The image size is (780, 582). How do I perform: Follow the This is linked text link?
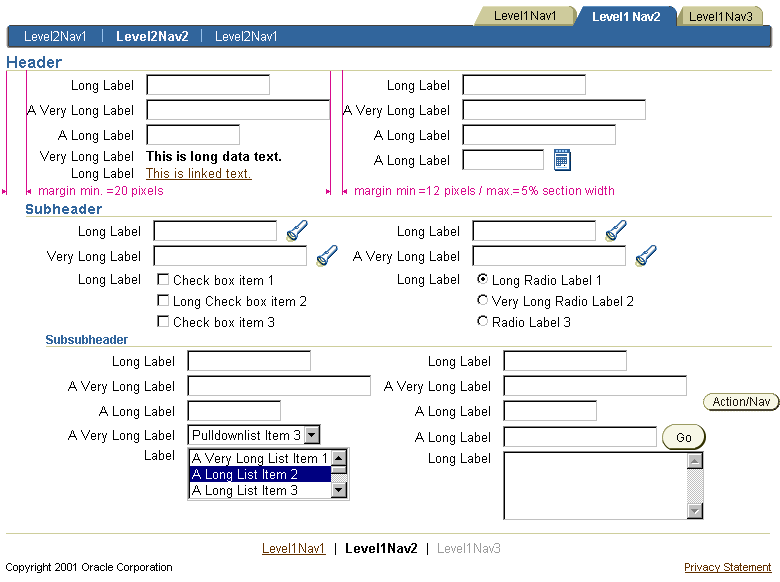(198, 173)
